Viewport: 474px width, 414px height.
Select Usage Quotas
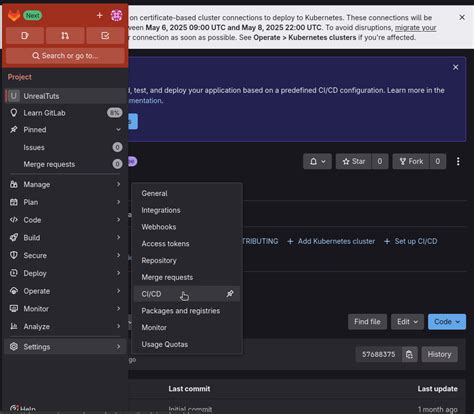187,344
